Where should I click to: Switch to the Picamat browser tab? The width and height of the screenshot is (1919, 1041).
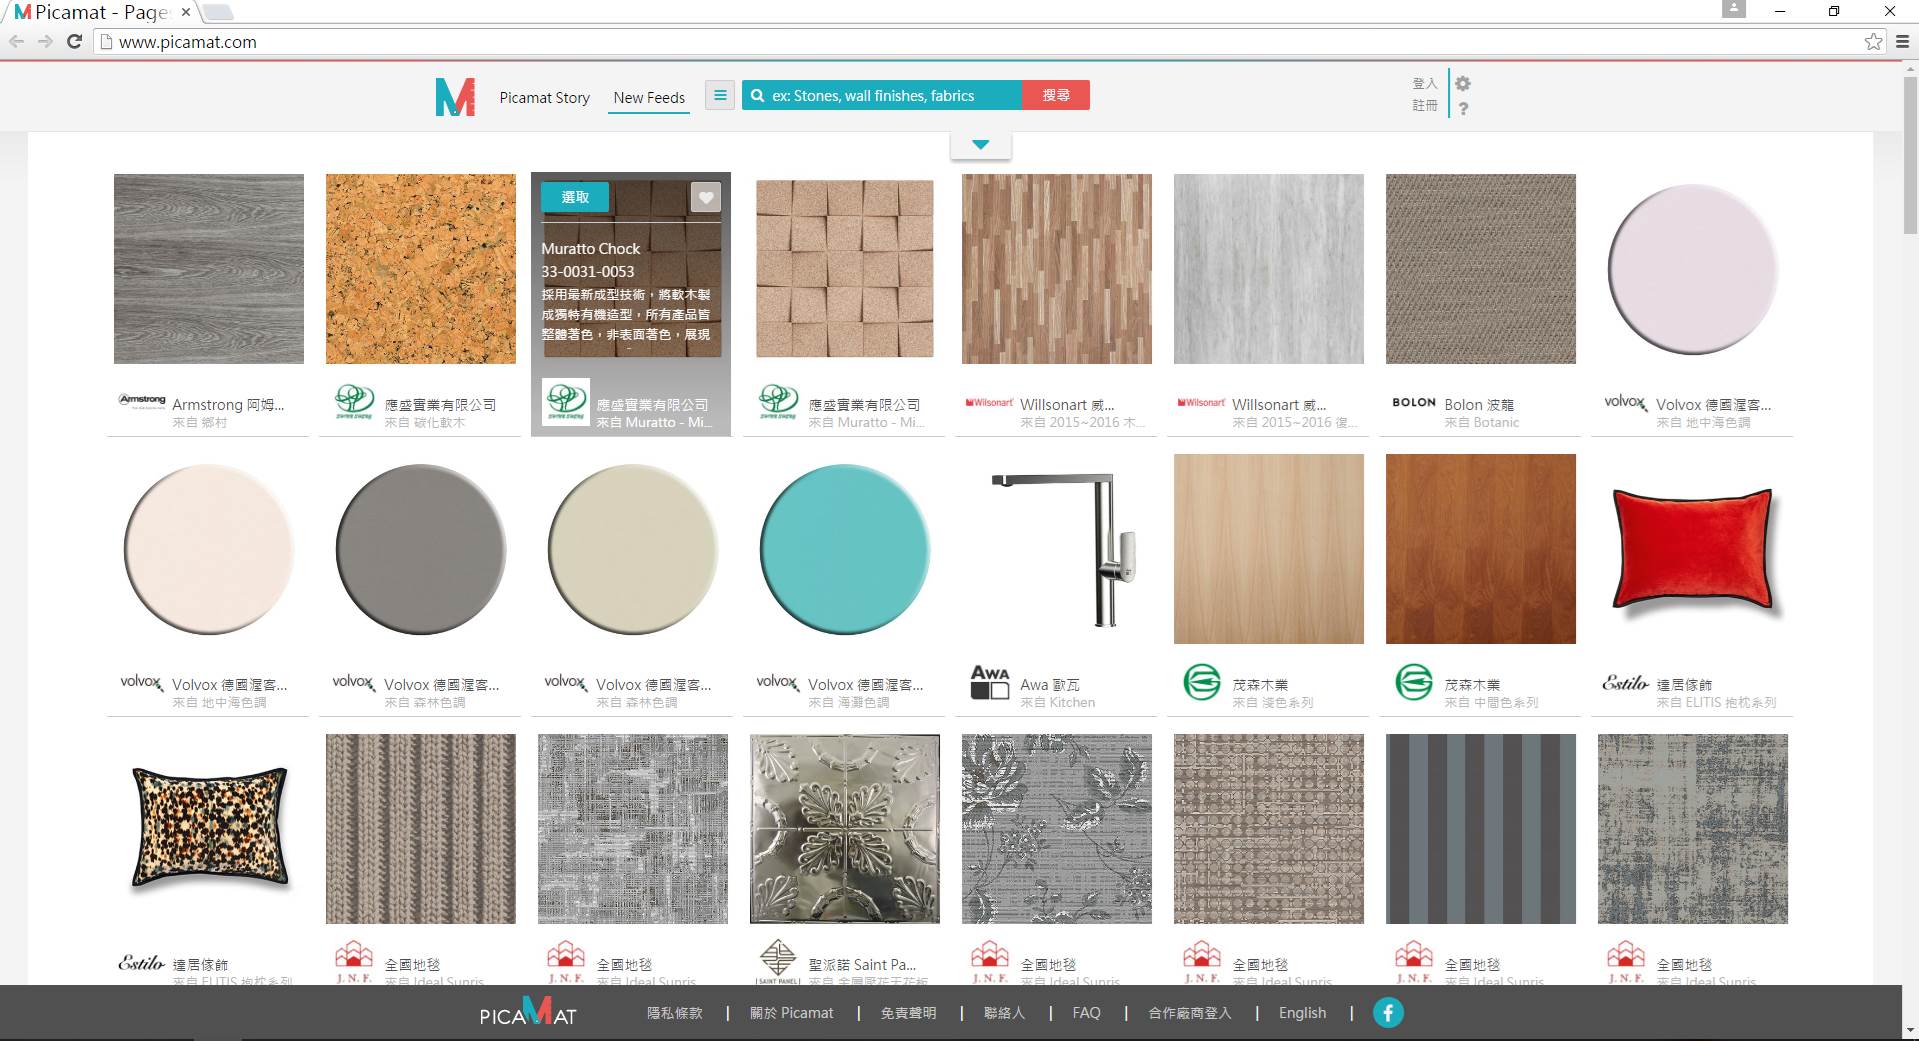click(x=101, y=12)
